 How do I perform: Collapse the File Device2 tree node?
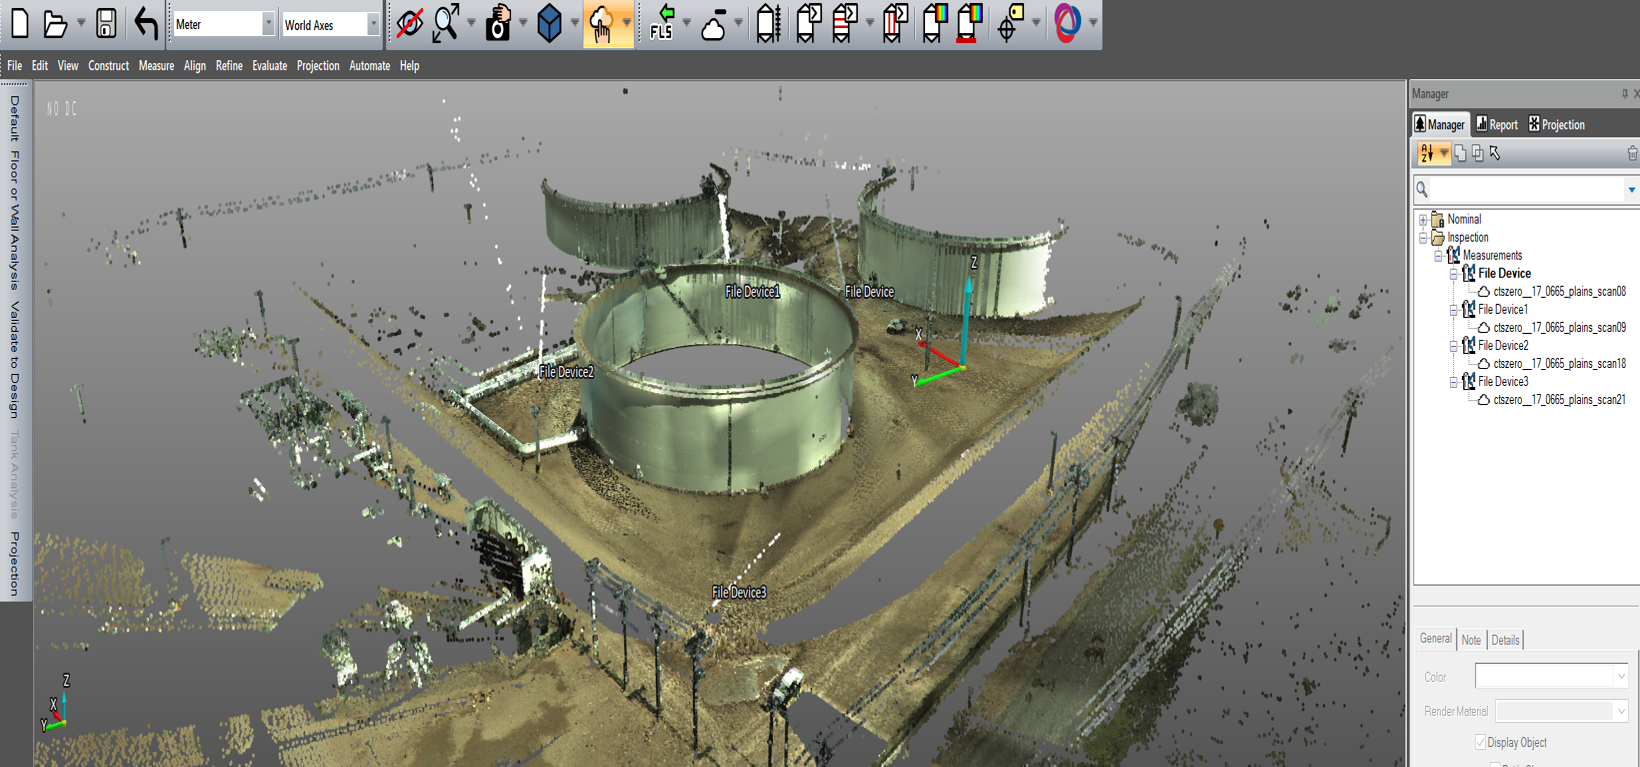tap(1454, 345)
